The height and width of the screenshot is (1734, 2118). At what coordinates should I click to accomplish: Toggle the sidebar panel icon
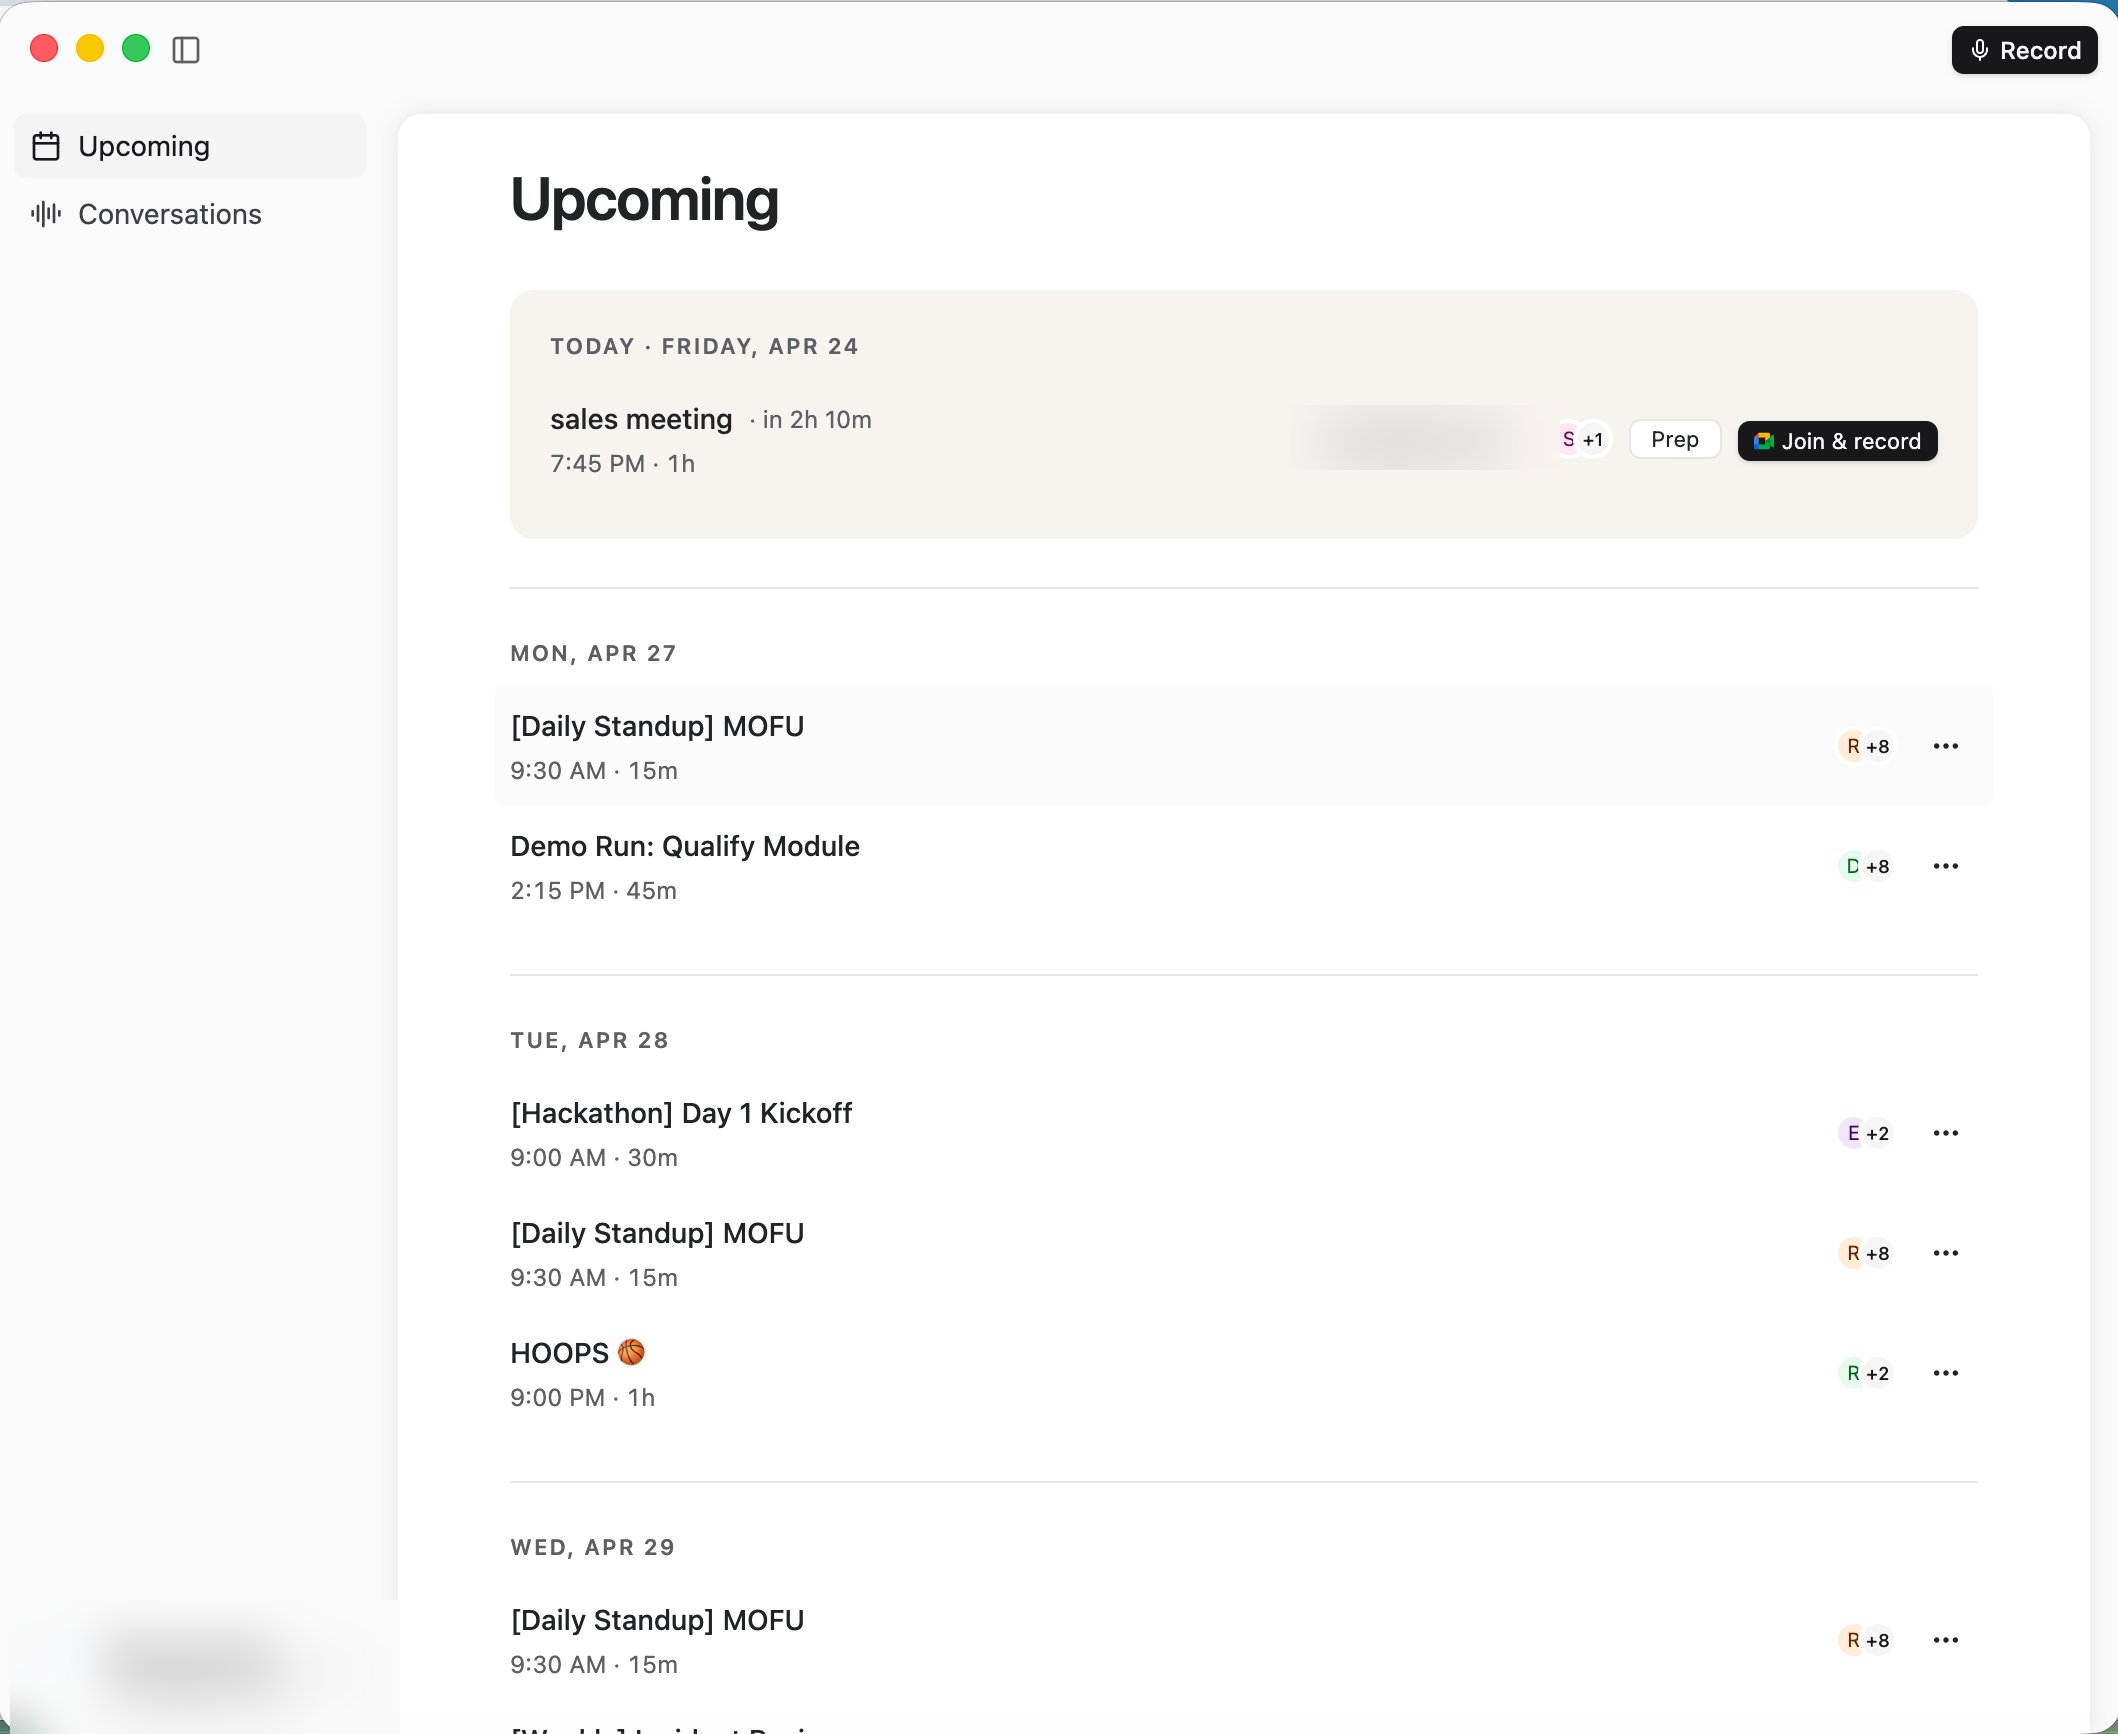tap(186, 50)
